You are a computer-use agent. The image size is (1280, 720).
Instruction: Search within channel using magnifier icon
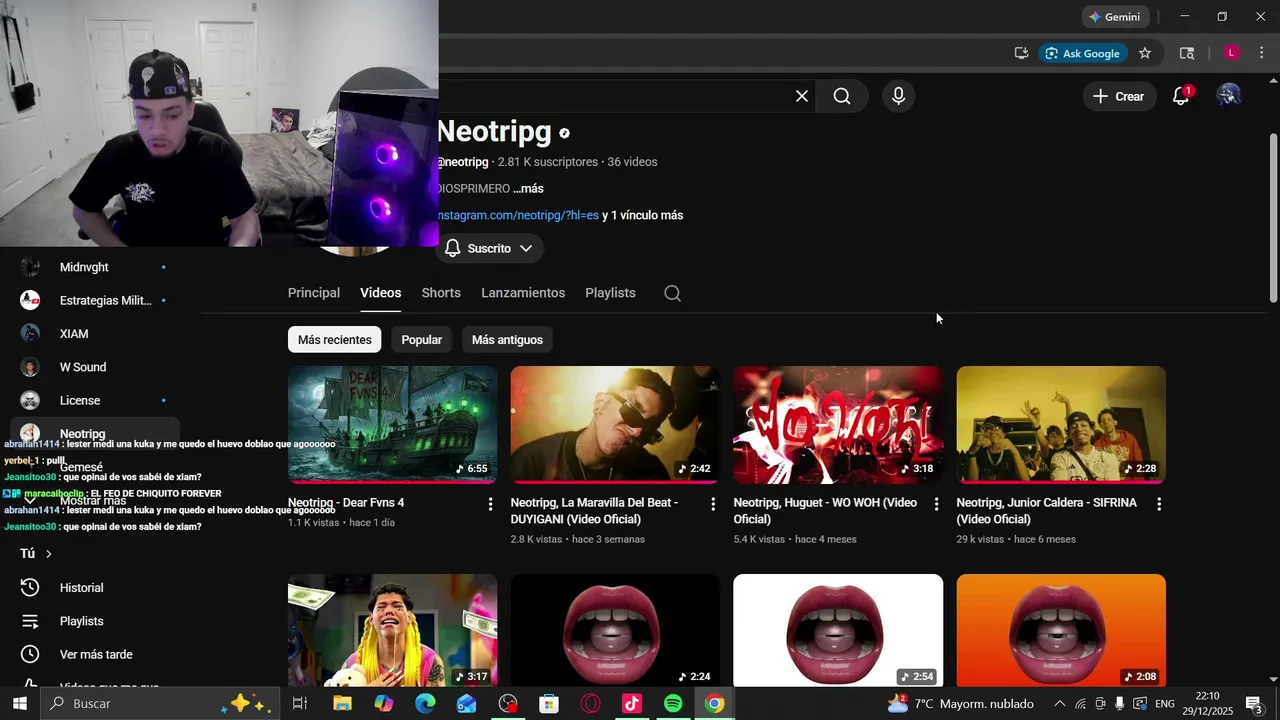pyautogui.click(x=673, y=293)
